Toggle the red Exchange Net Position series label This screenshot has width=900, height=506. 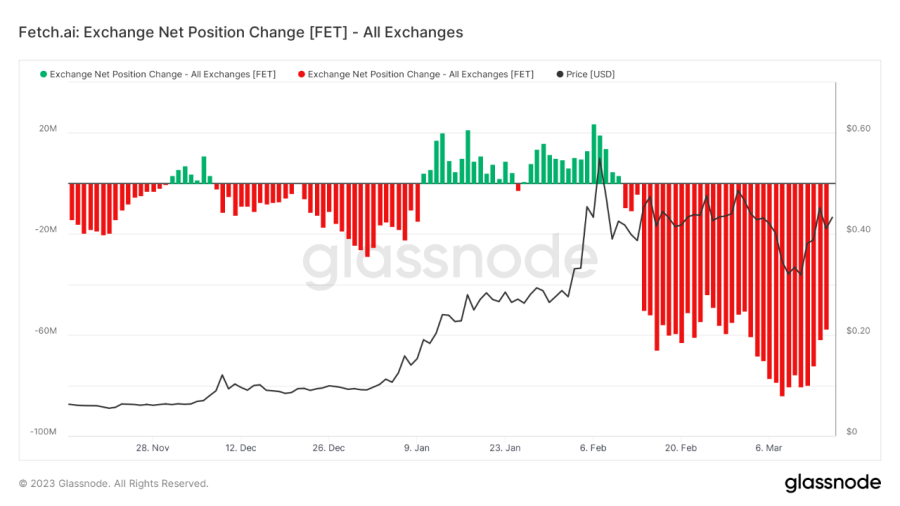[421, 75]
